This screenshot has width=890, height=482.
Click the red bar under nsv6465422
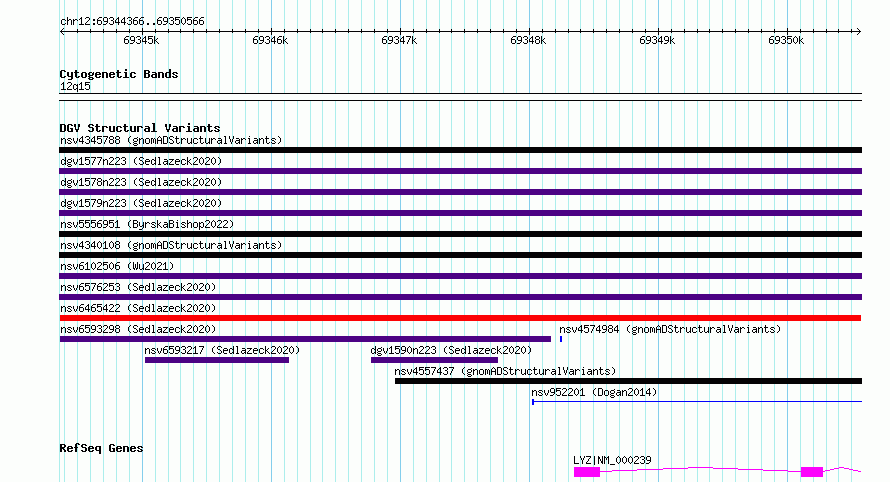click(460, 318)
